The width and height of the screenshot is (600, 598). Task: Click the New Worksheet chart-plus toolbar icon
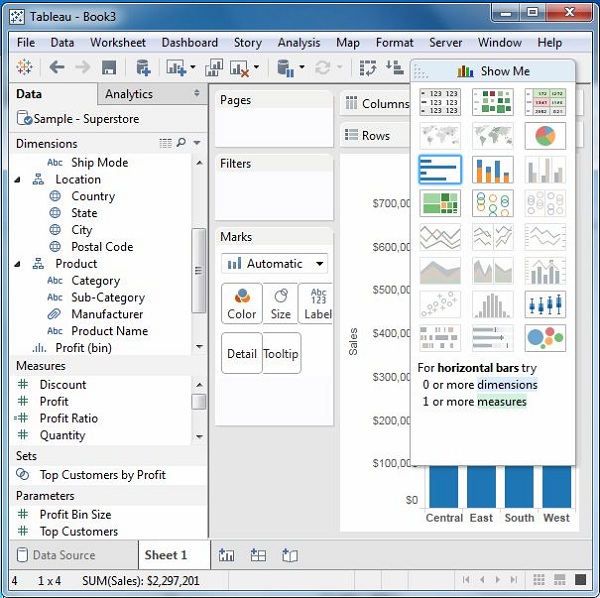point(176,68)
